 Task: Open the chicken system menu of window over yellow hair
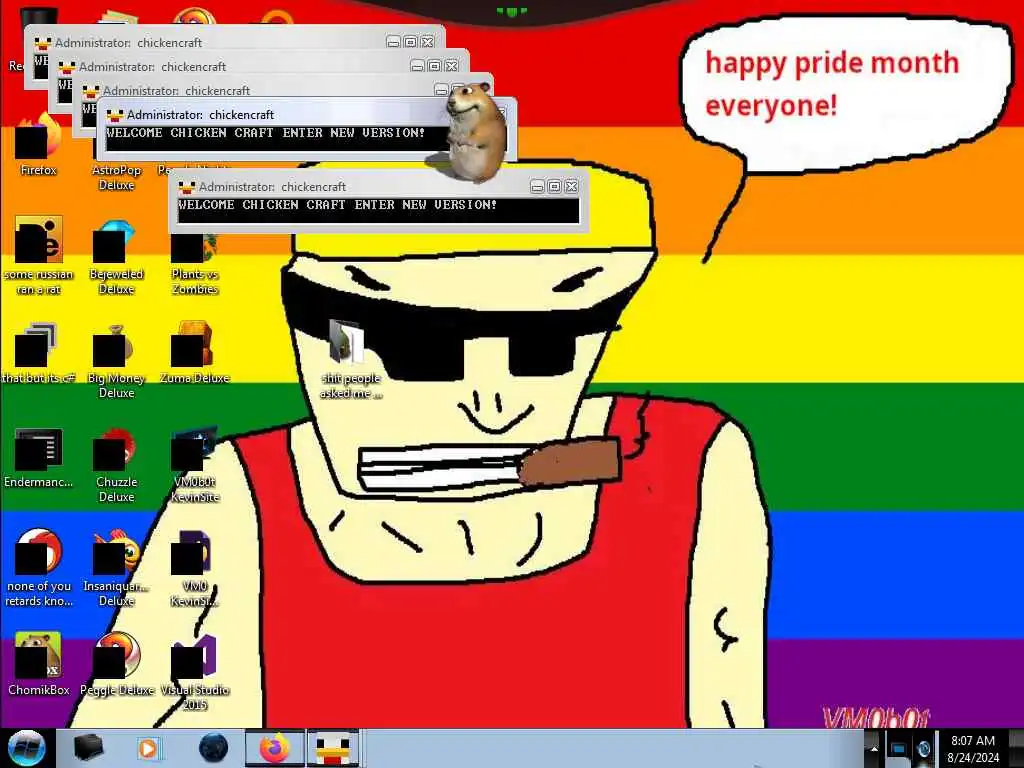coord(187,187)
